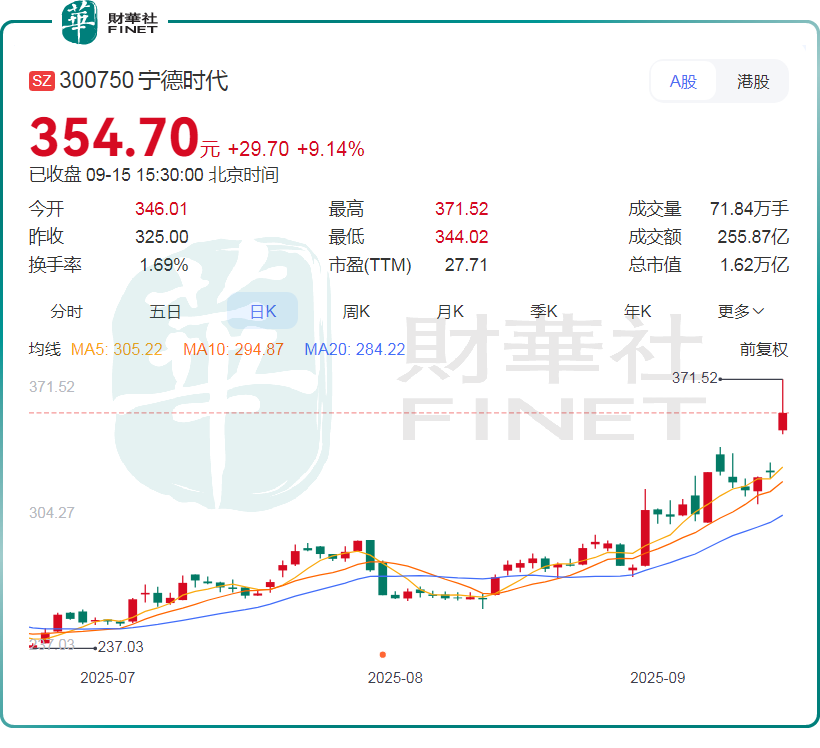Click the 成交量 value 71.84万手
820x748 pixels.
pos(749,209)
